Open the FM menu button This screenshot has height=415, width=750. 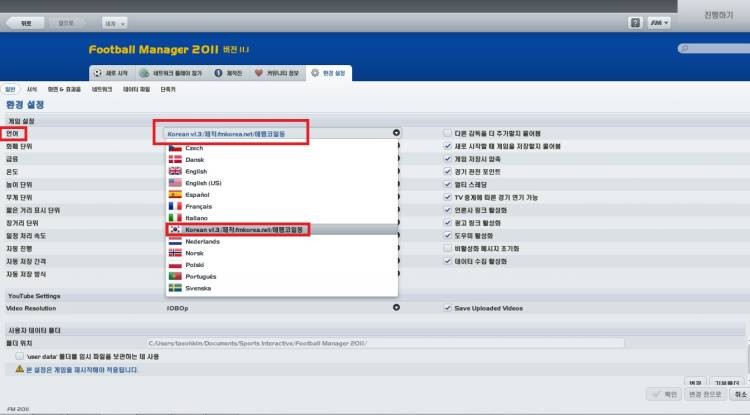pyautogui.click(x=659, y=22)
